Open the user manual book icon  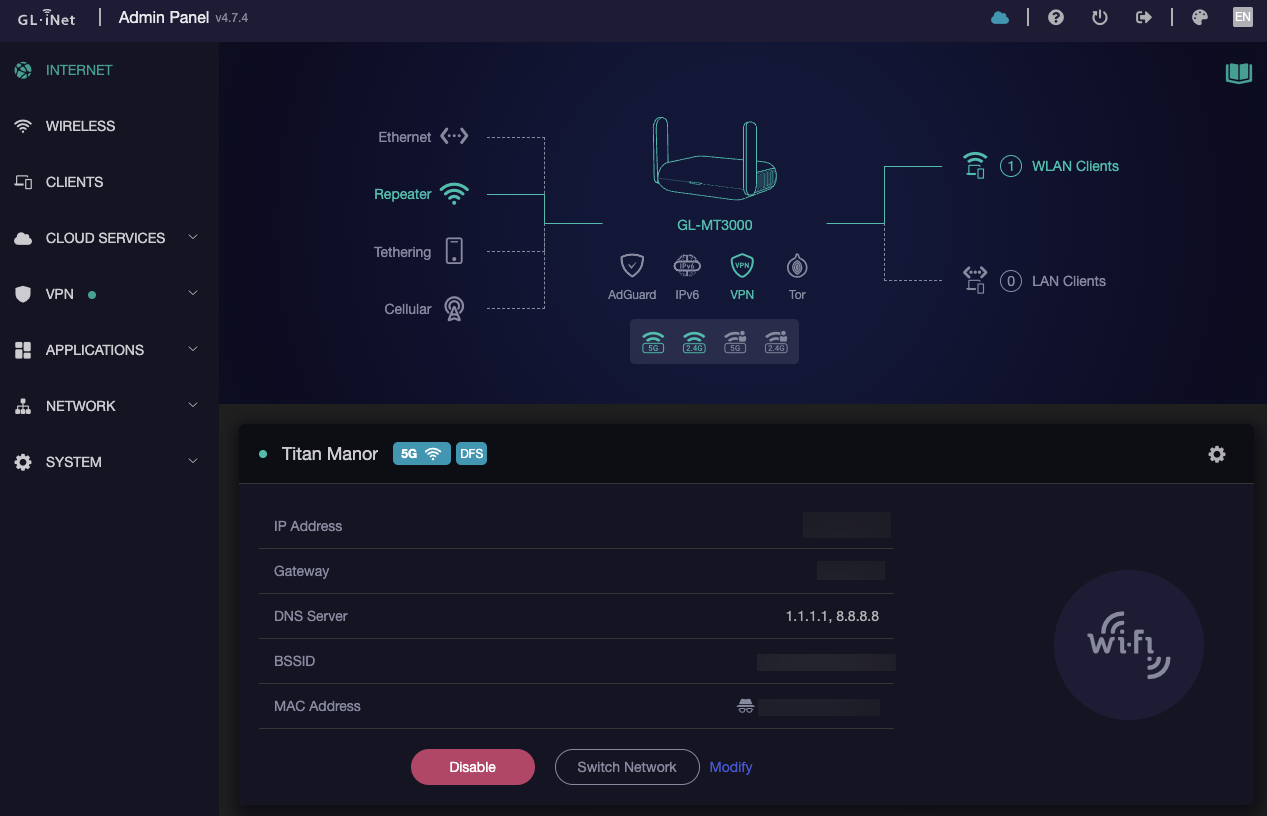click(1239, 73)
